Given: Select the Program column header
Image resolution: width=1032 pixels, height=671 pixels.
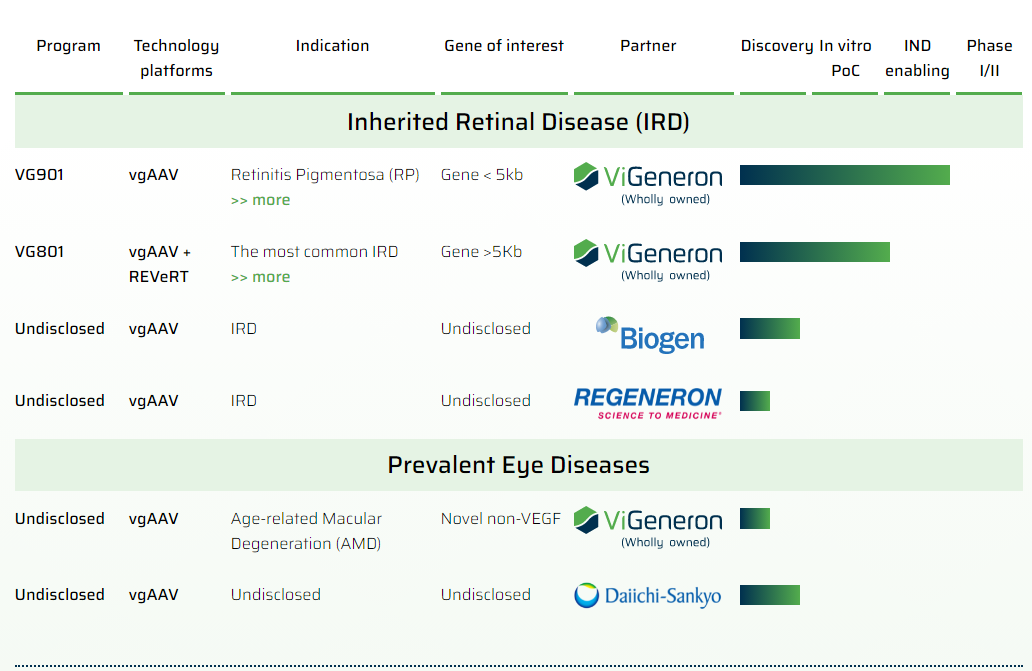Looking at the screenshot, I should (68, 46).
